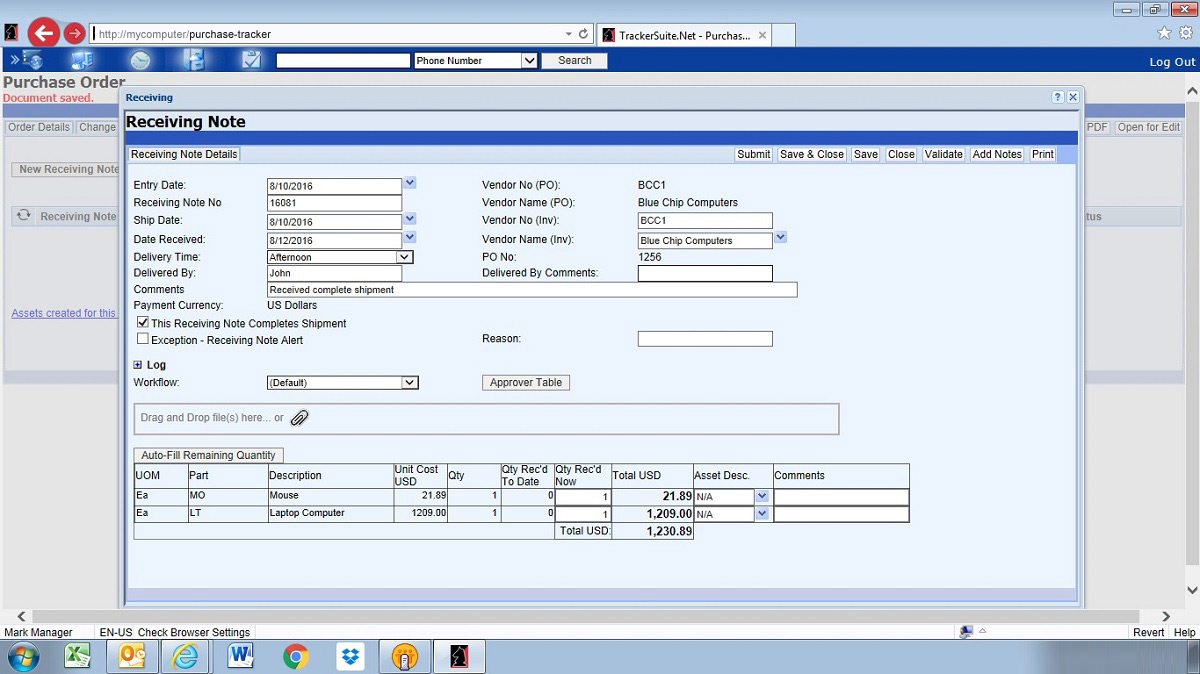Click the Validate button
The width and height of the screenshot is (1200, 674).
[943, 154]
